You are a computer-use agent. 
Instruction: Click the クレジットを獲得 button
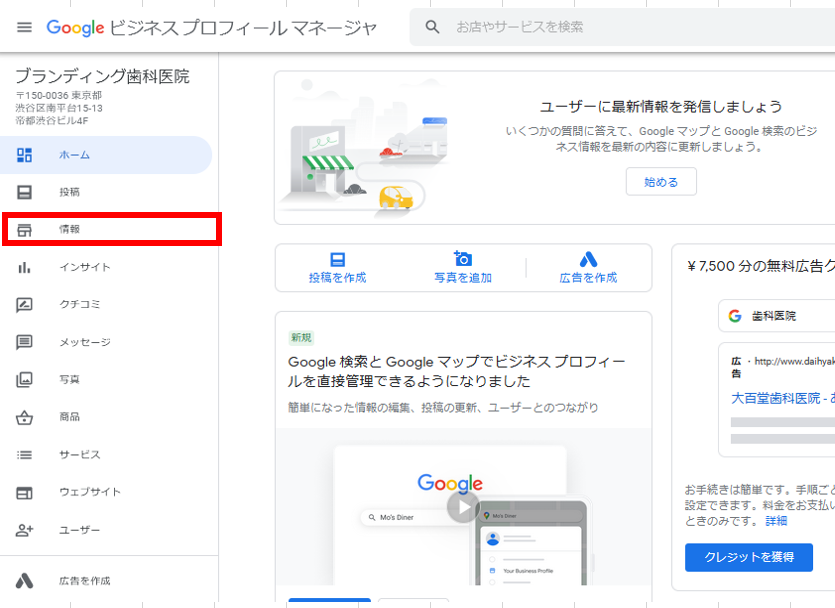tap(749, 557)
